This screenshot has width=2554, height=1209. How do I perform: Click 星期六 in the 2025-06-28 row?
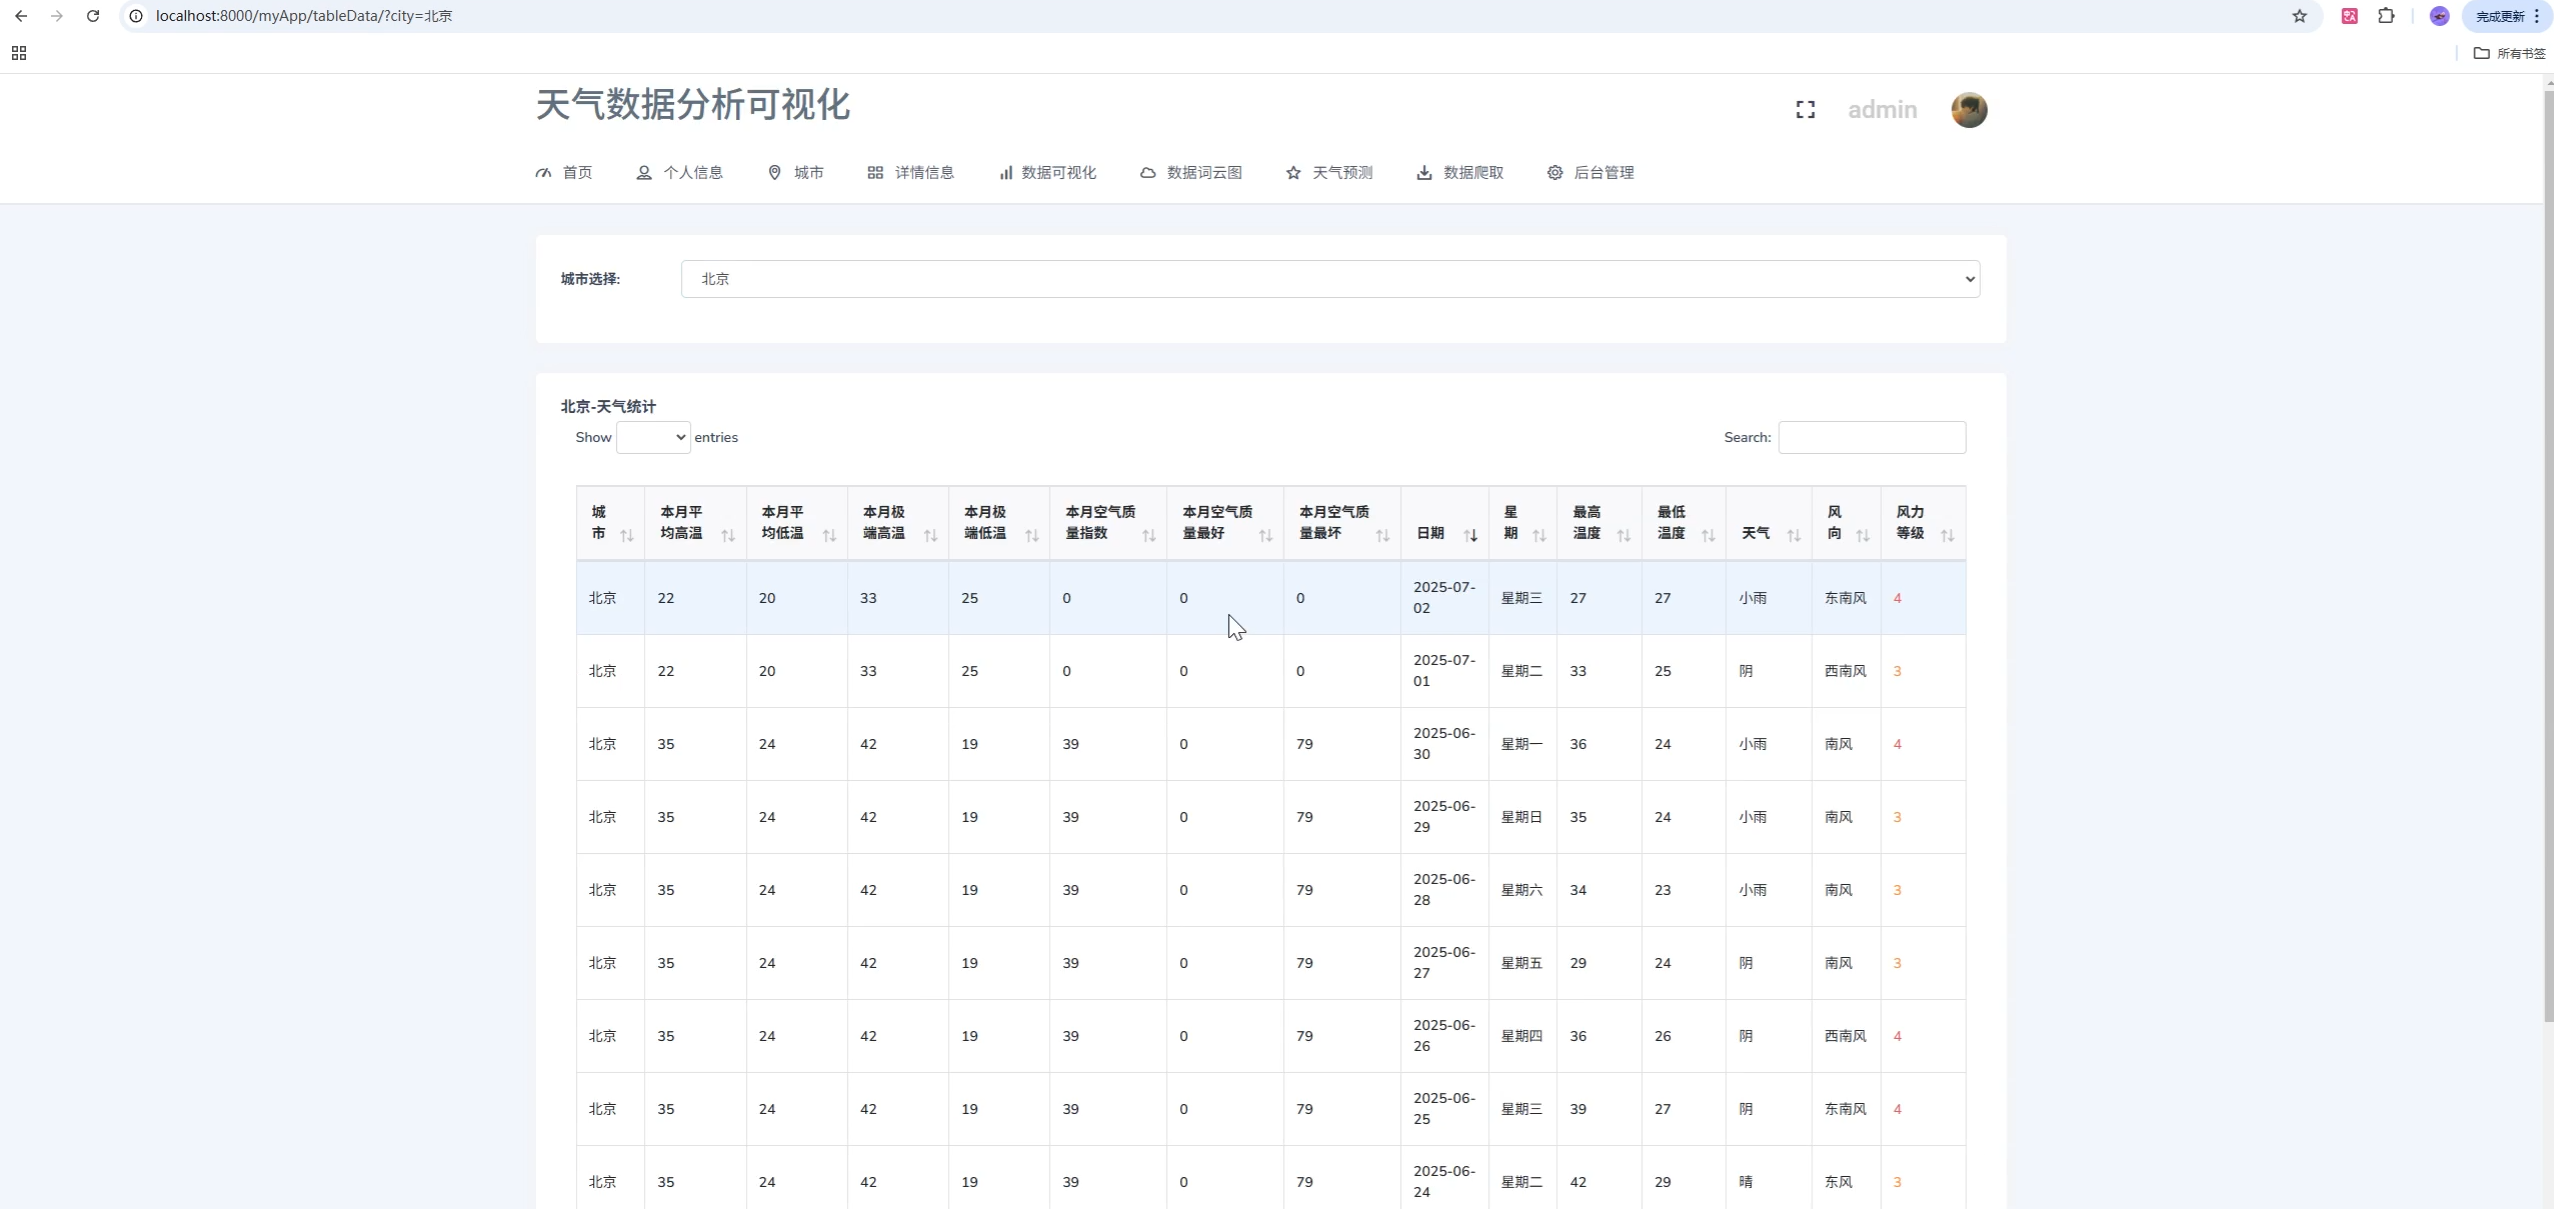[x=1521, y=890]
